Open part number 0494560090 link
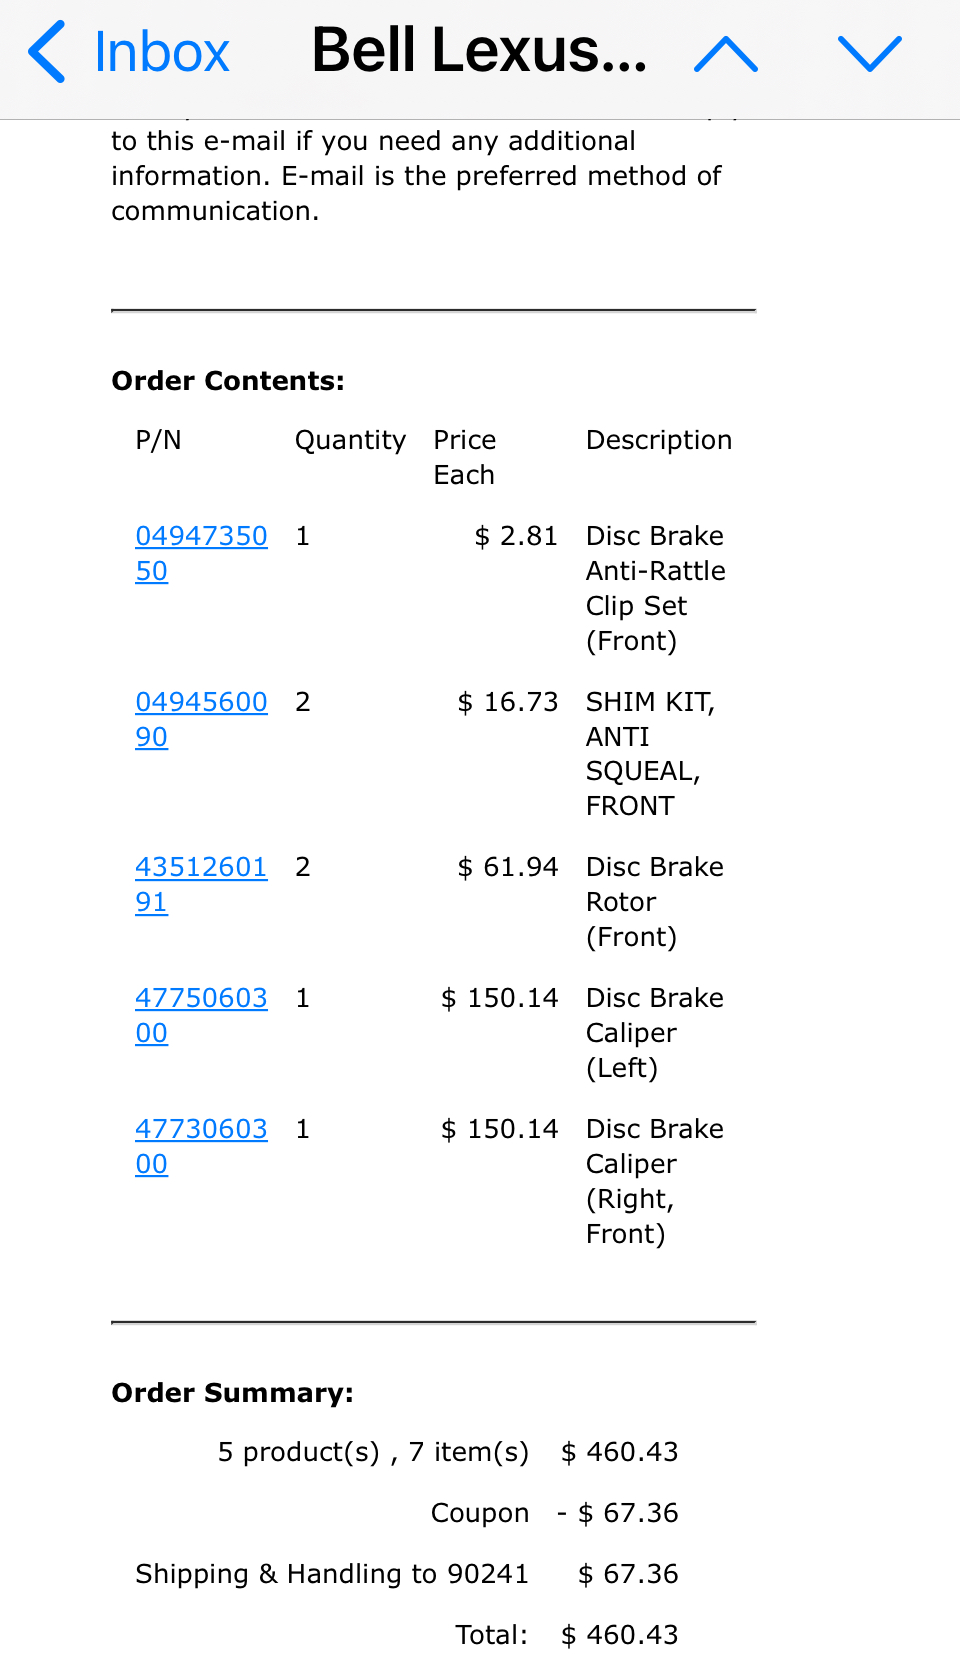Image resolution: width=960 pixels, height=1676 pixels. click(x=200, y=703)
